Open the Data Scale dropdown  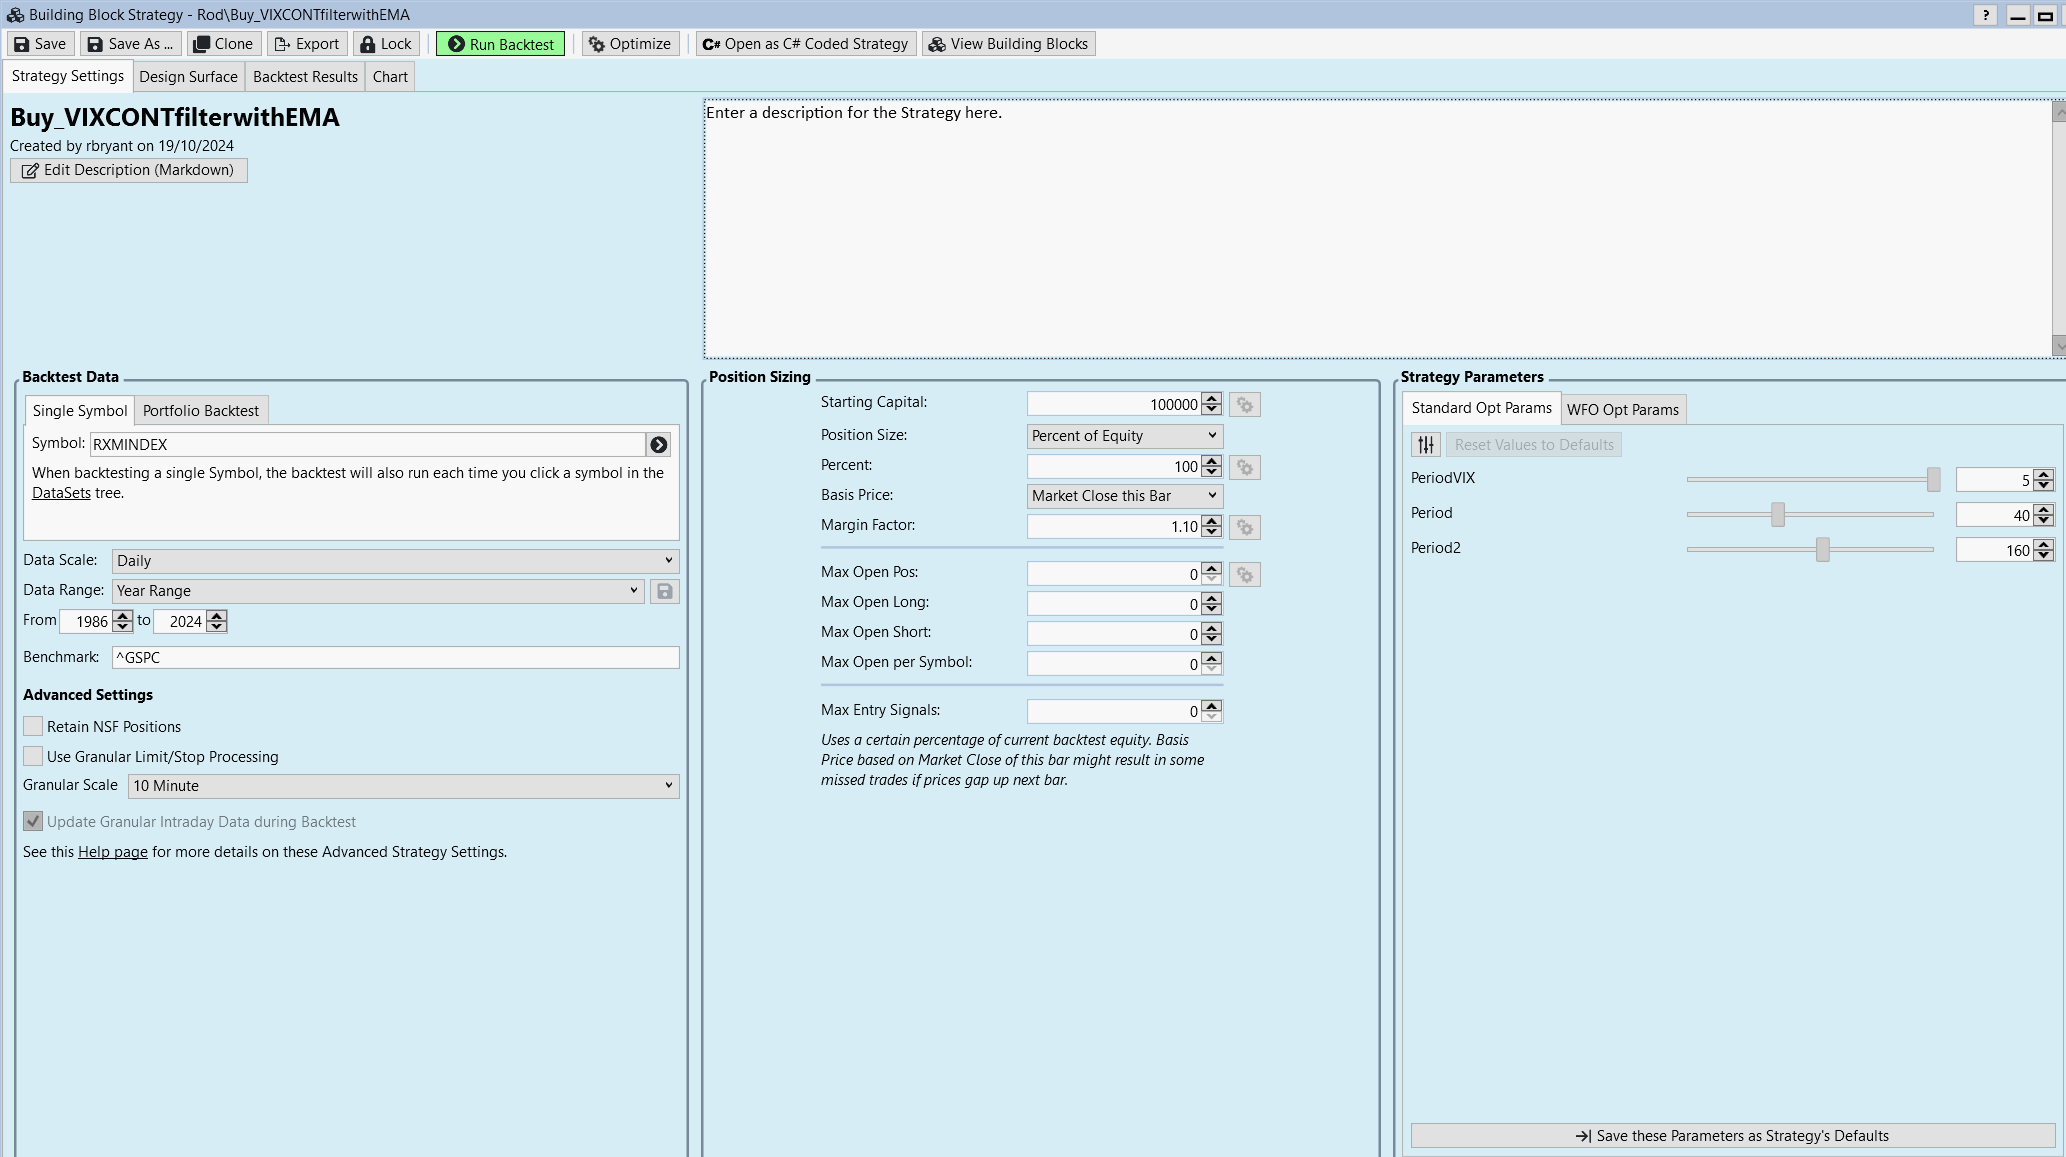coord(395,561)
